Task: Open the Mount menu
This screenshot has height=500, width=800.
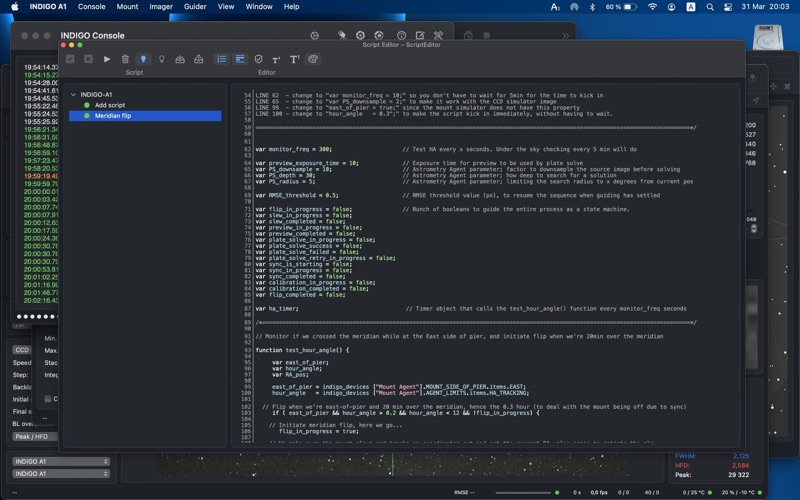Action: [127, 7]
